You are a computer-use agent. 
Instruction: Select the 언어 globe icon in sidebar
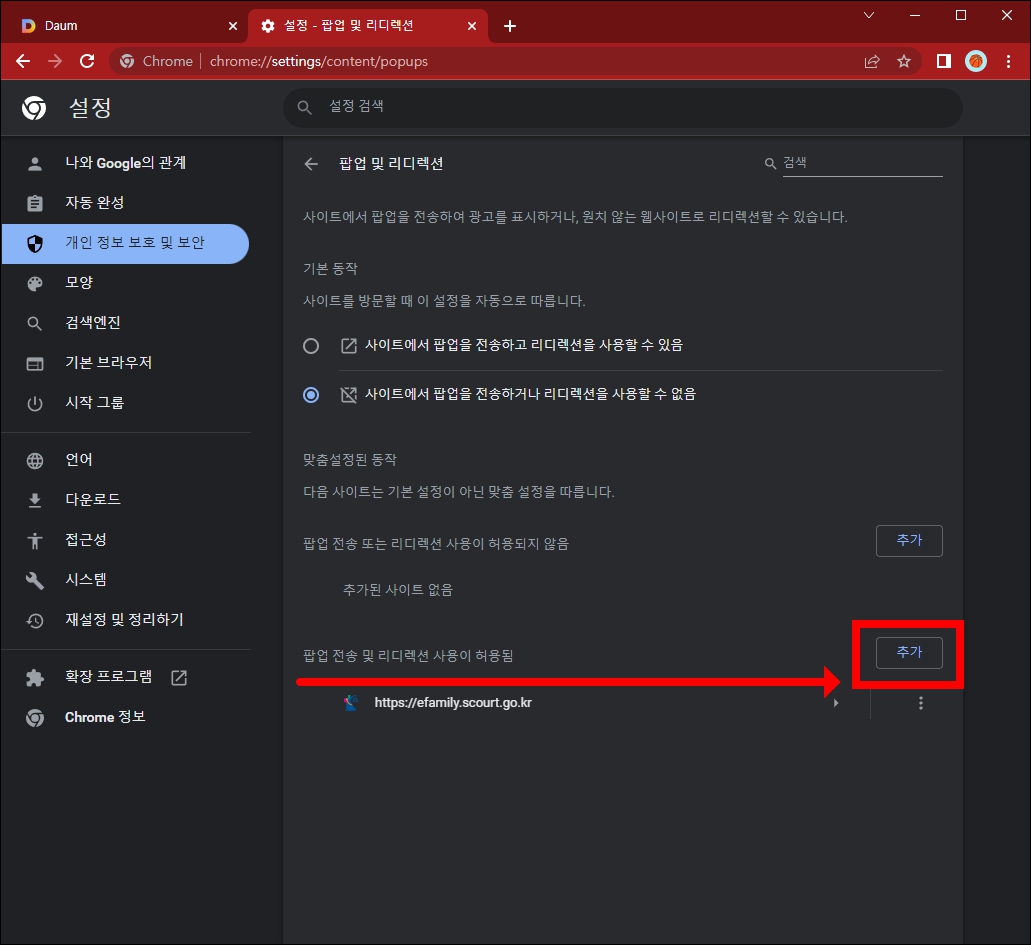(x=35, y=459)
